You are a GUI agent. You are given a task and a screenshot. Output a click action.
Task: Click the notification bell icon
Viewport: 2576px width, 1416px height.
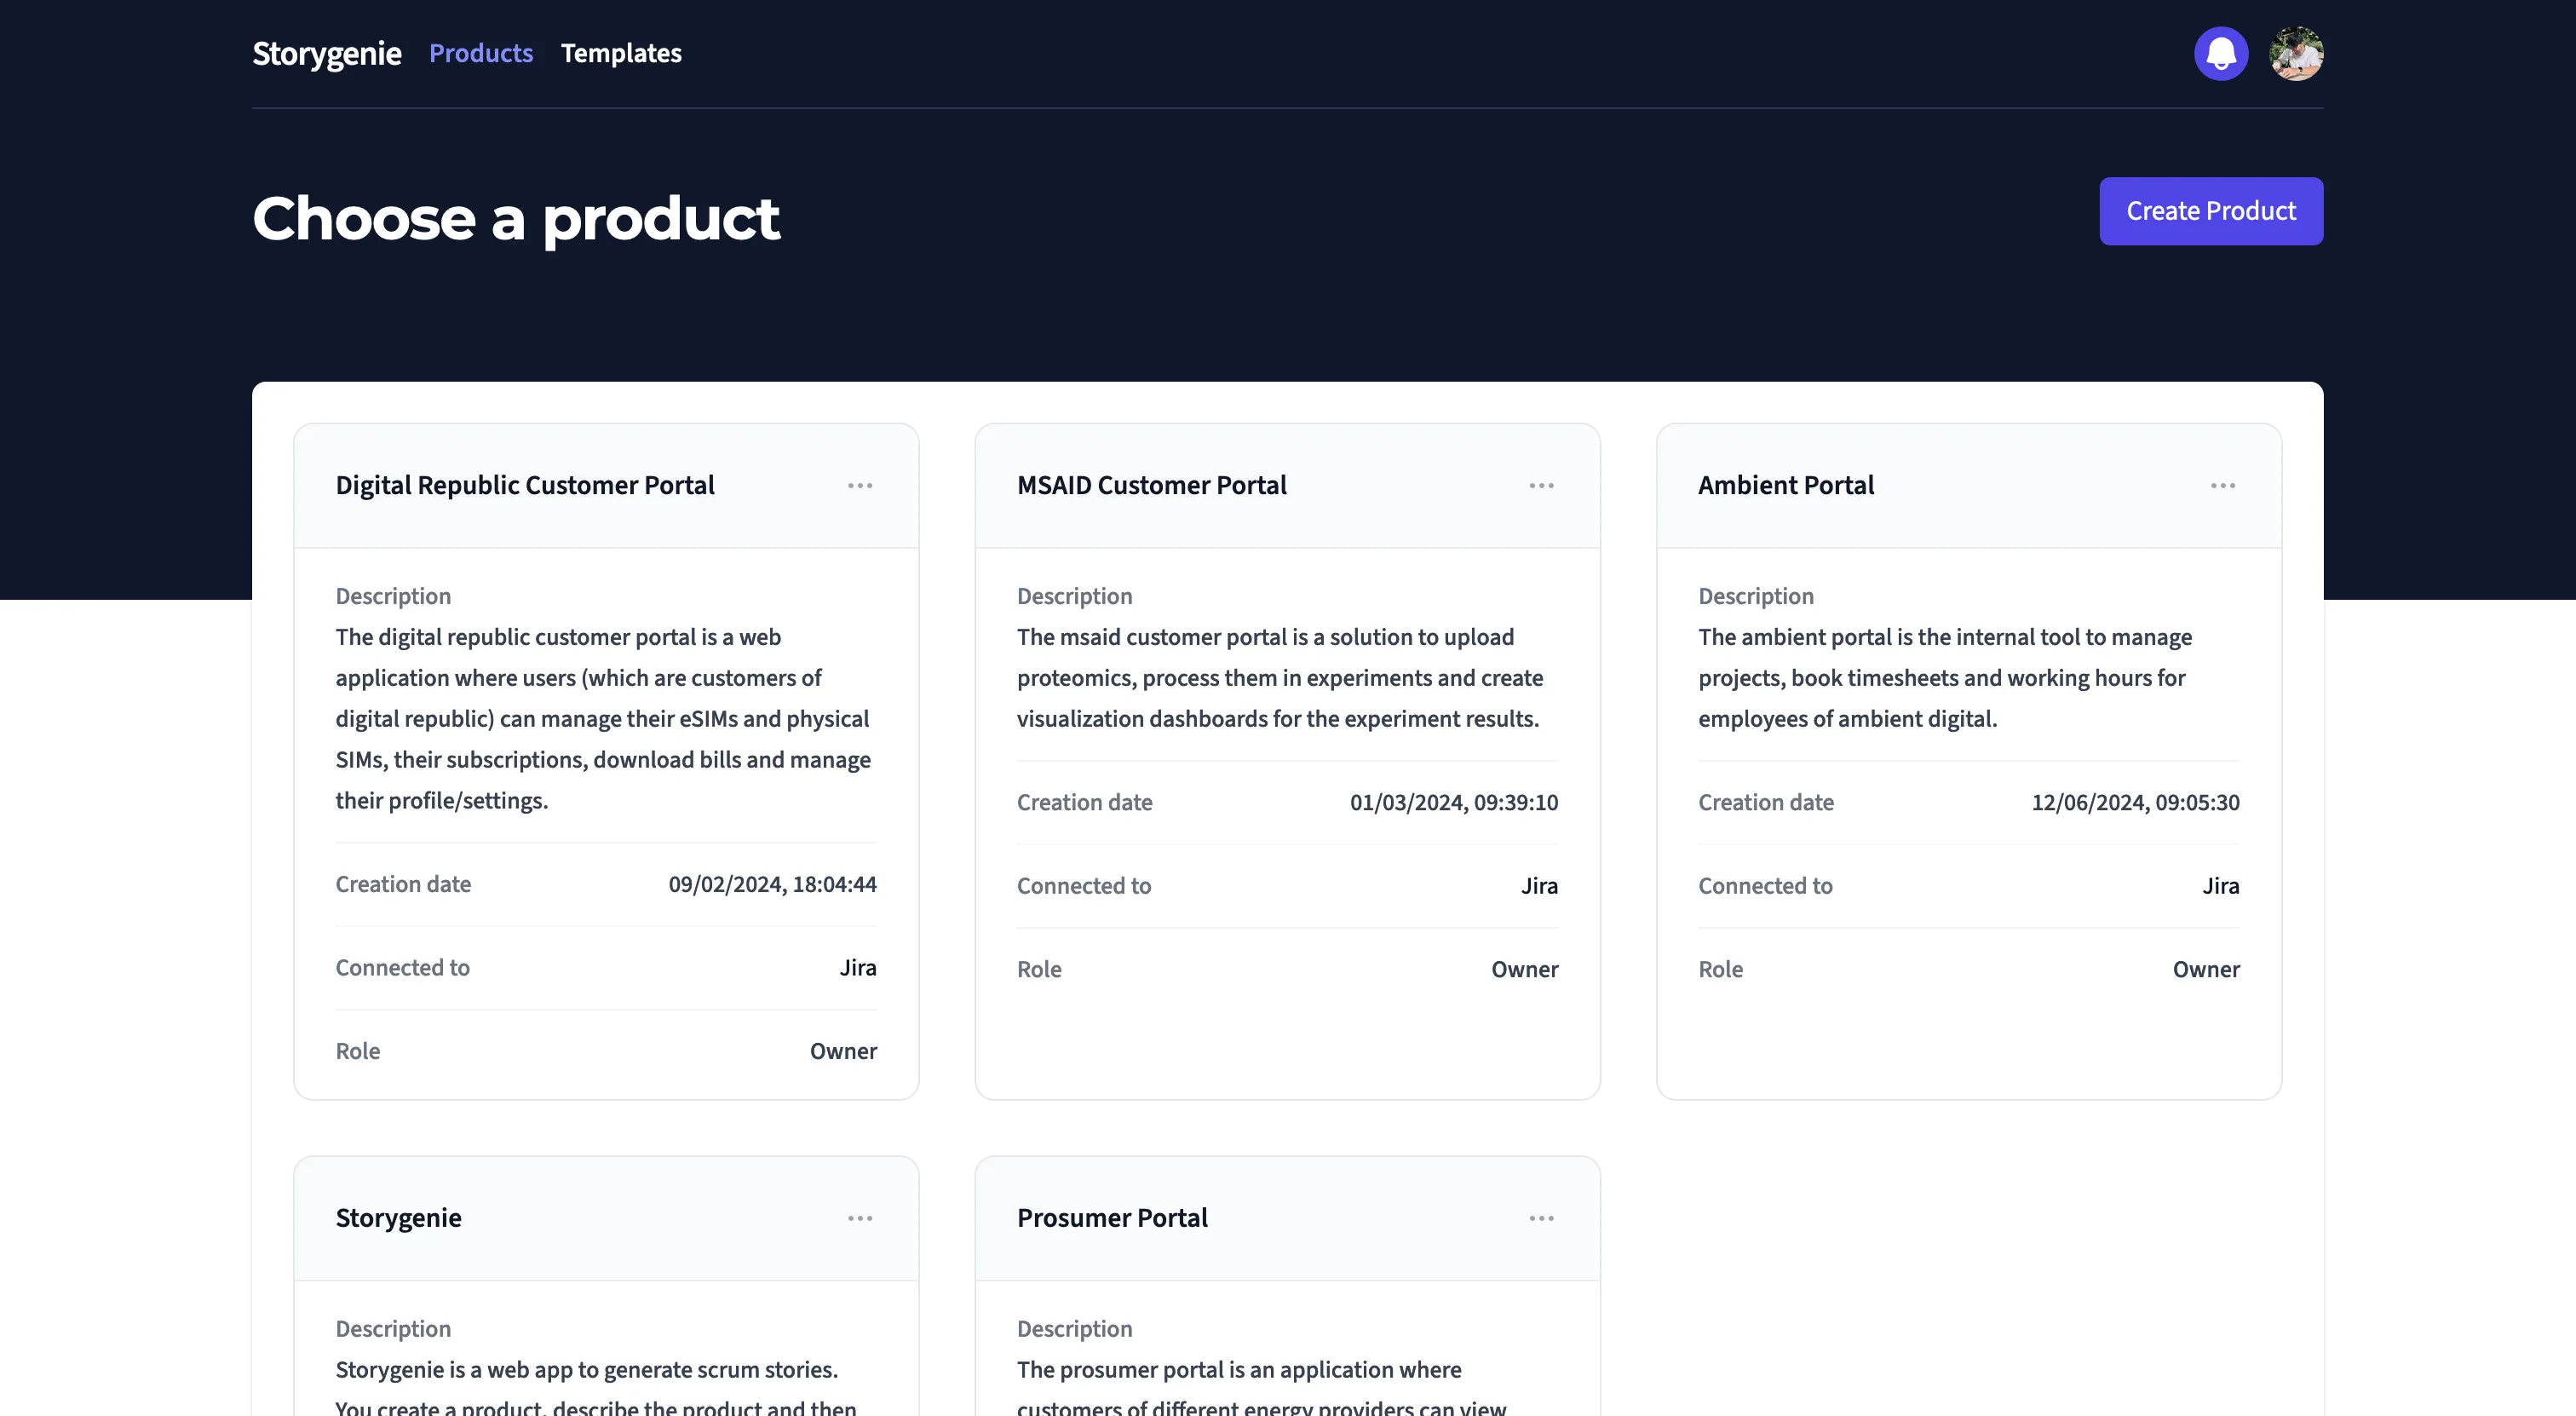tap(2221, 53)
